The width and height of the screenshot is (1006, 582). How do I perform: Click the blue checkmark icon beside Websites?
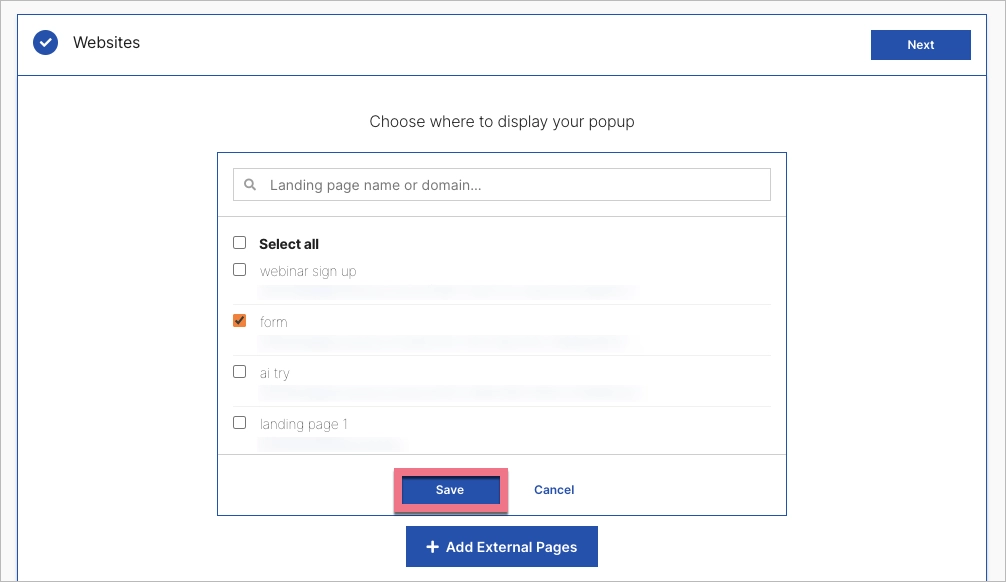pyautogui.click(x=45, y=43)
